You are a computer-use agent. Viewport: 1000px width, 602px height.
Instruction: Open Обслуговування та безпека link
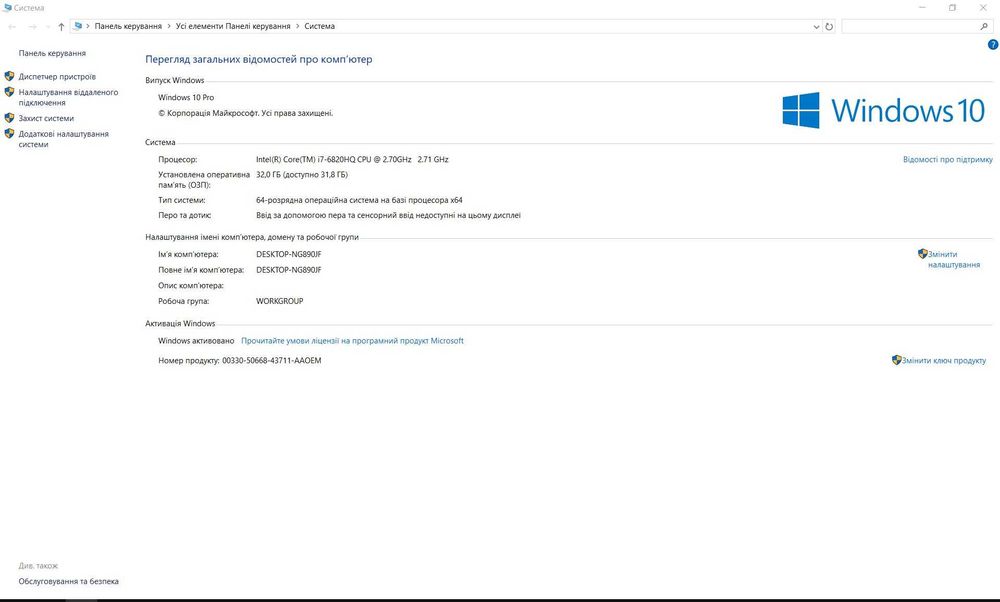click(x=68, y=581)
